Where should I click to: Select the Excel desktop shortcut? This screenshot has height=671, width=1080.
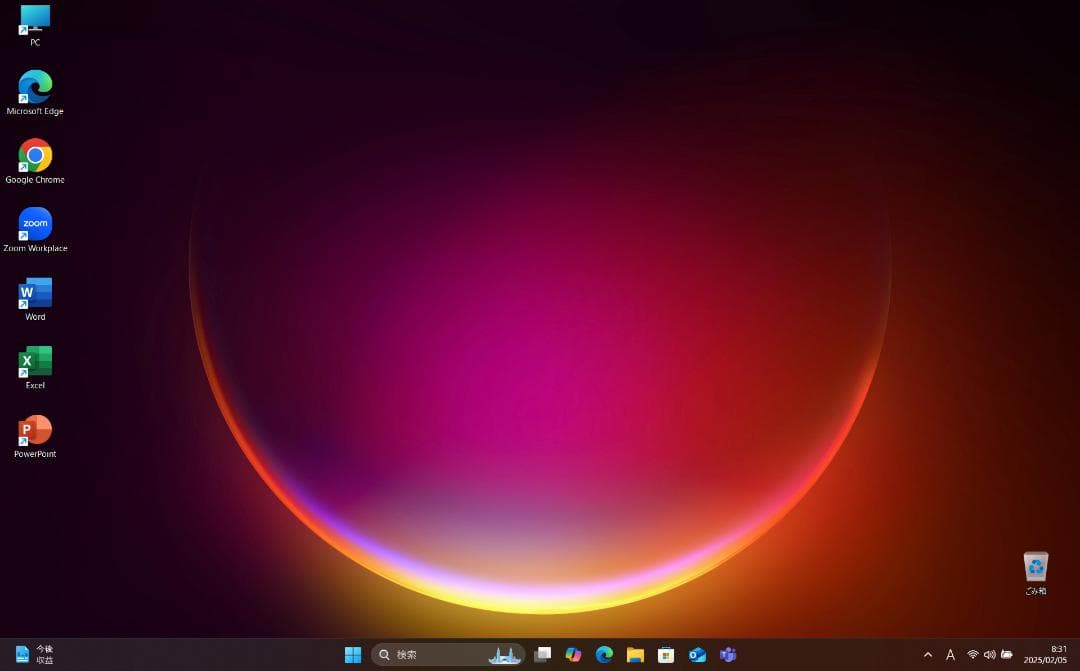click(x=35, y=362)
